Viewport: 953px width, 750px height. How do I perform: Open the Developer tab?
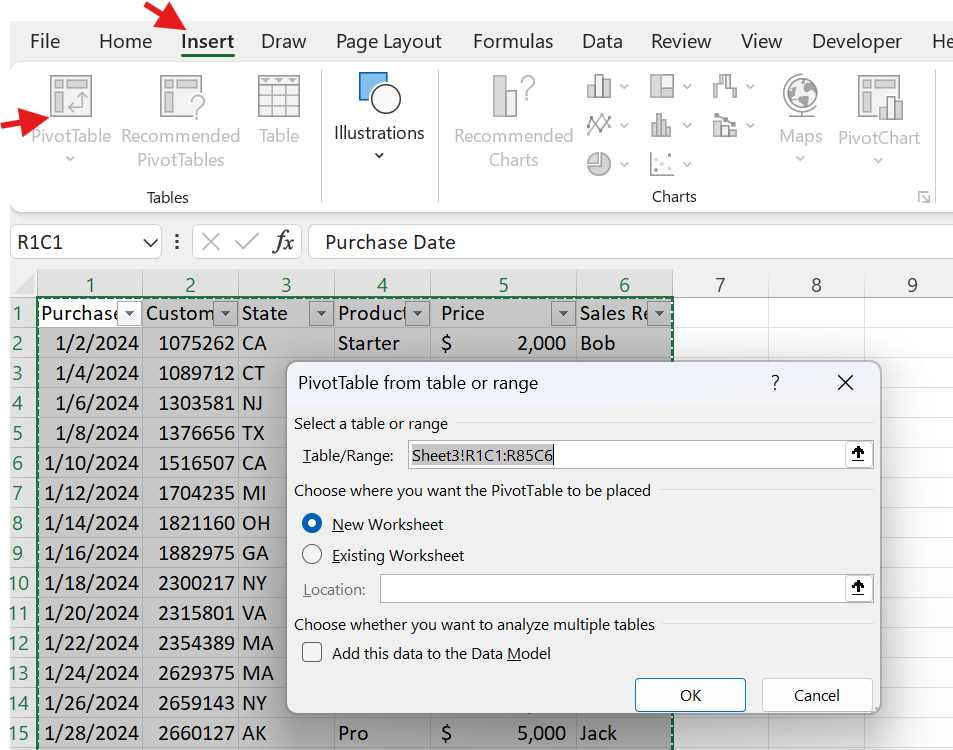pos(856,41)
